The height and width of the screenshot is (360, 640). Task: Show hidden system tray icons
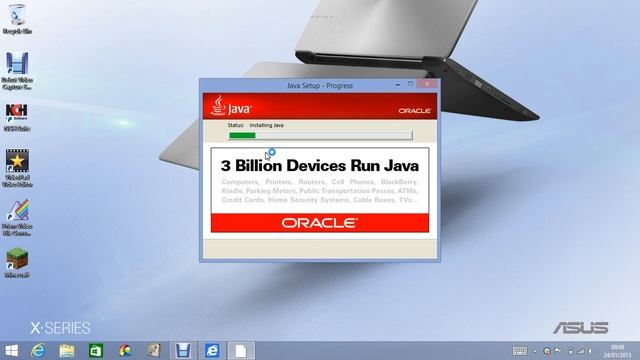point(535,351)
